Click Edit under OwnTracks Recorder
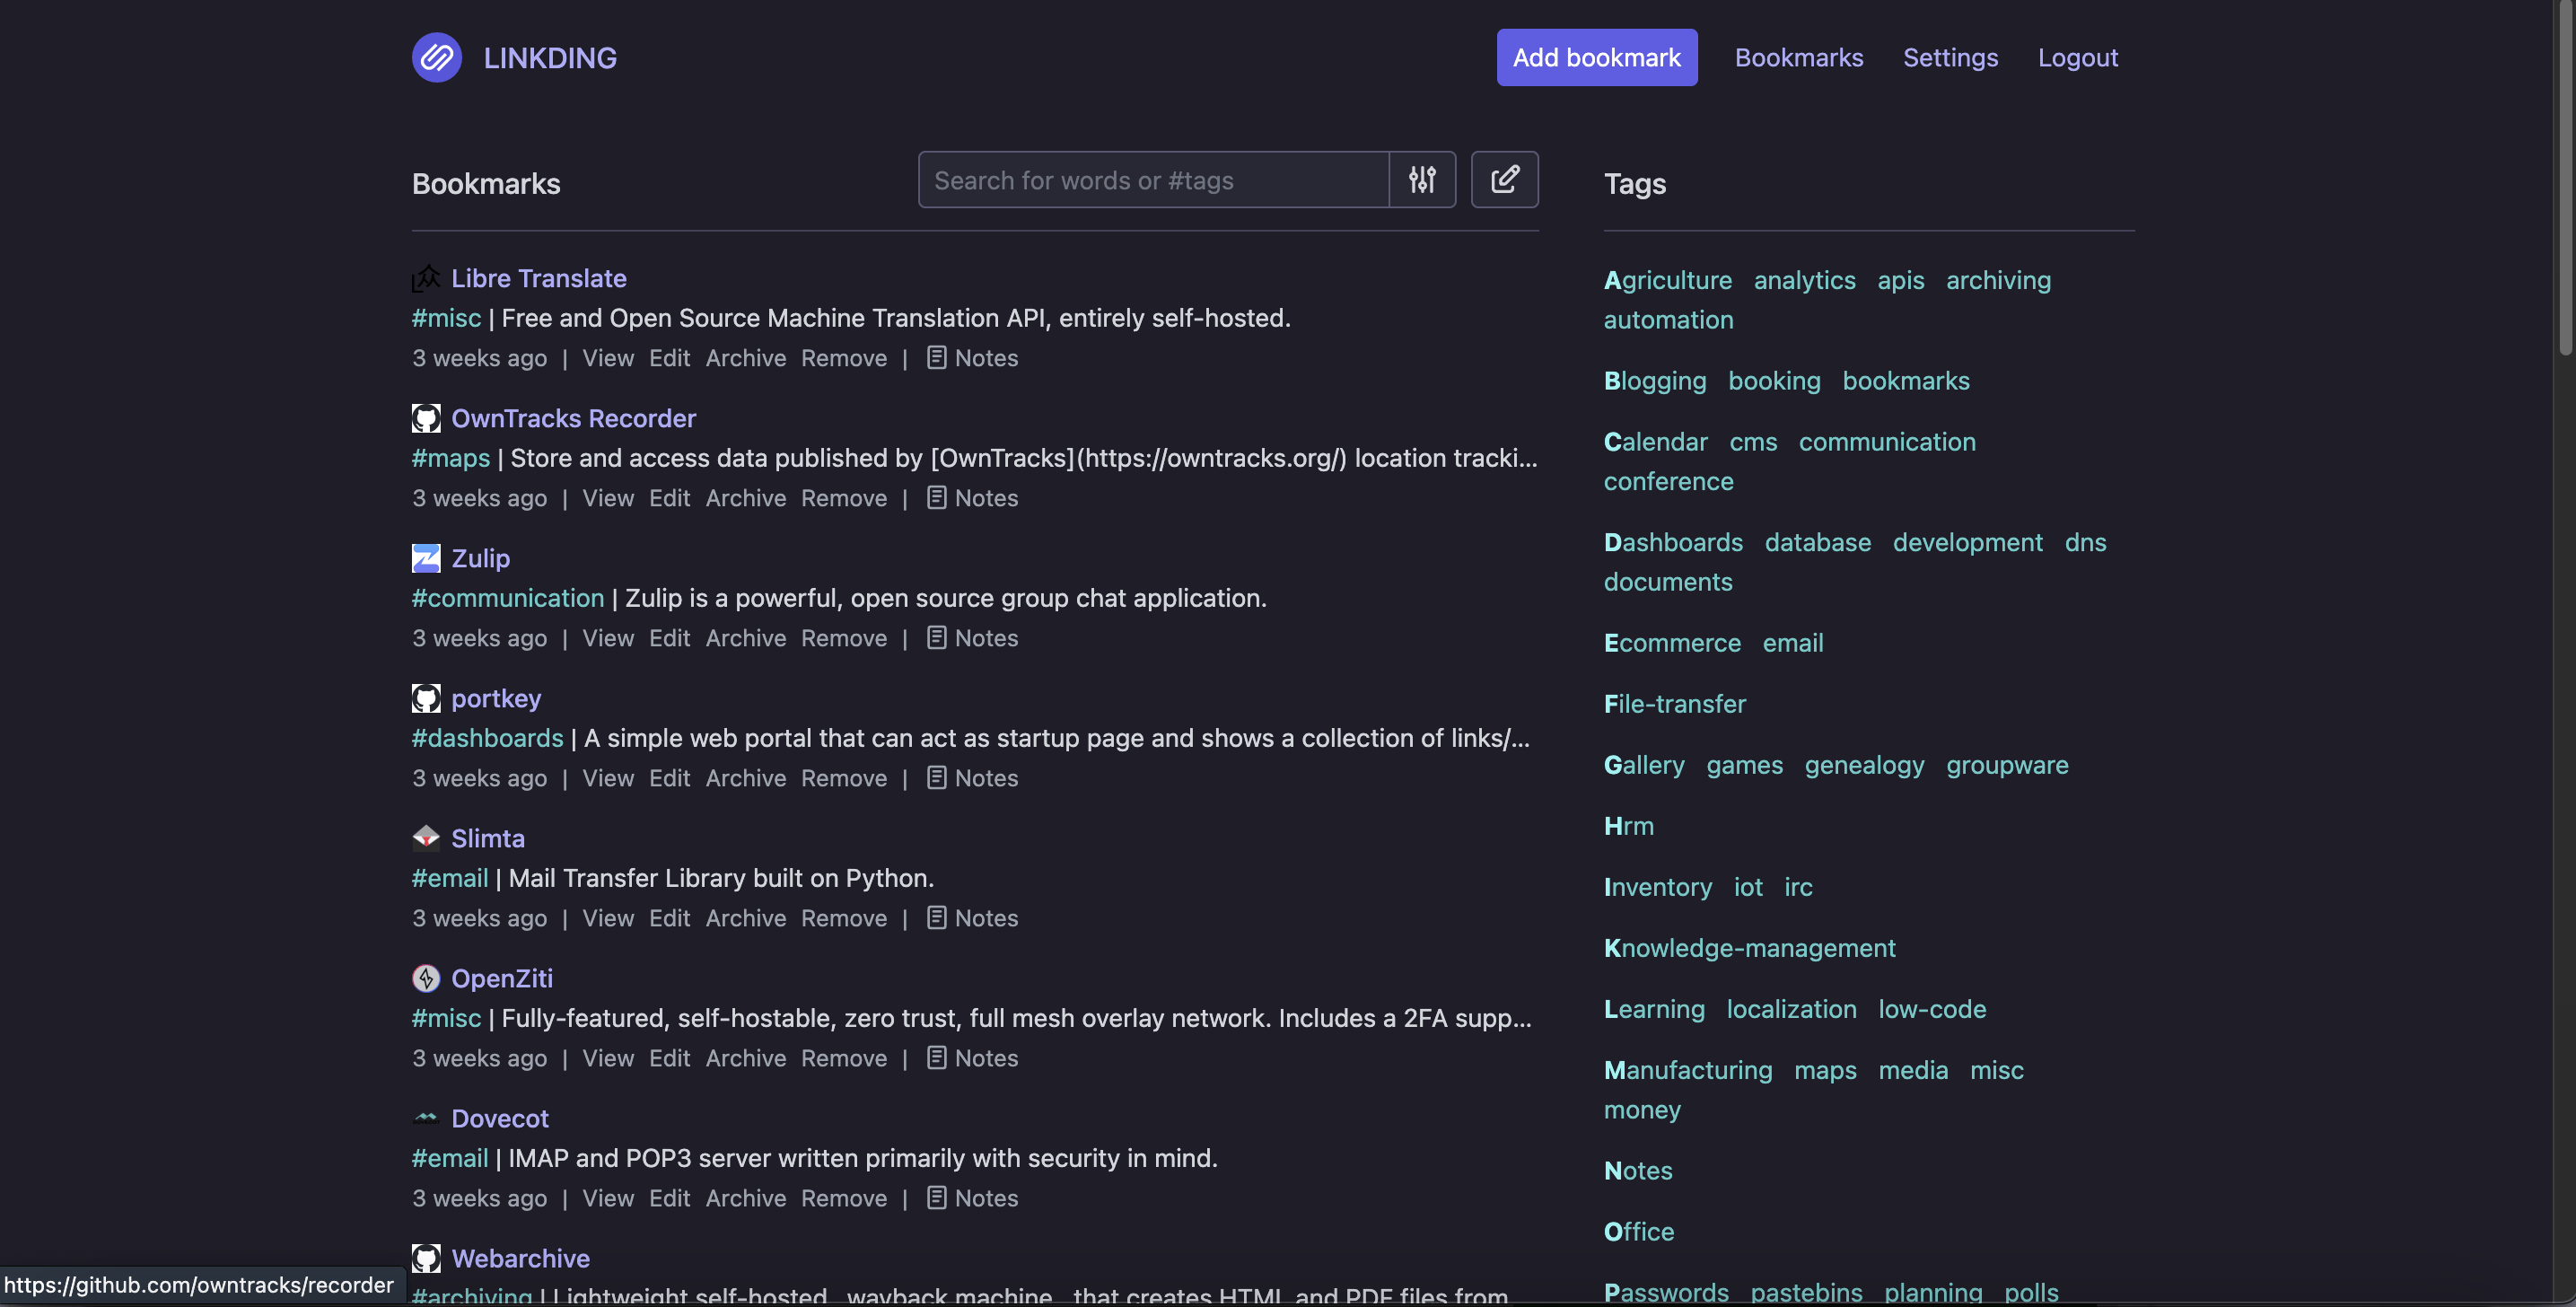This screenshot has width=2576, height=1307. pyautogui.click(x=669, y=498)
